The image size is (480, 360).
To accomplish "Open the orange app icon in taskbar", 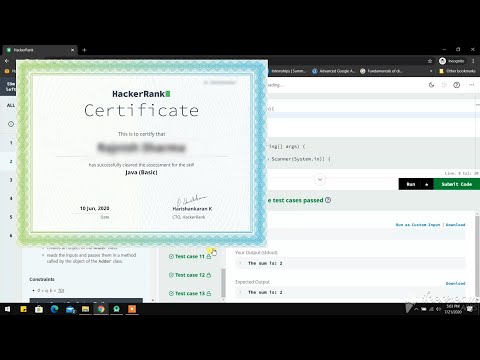I will point(132,309).
